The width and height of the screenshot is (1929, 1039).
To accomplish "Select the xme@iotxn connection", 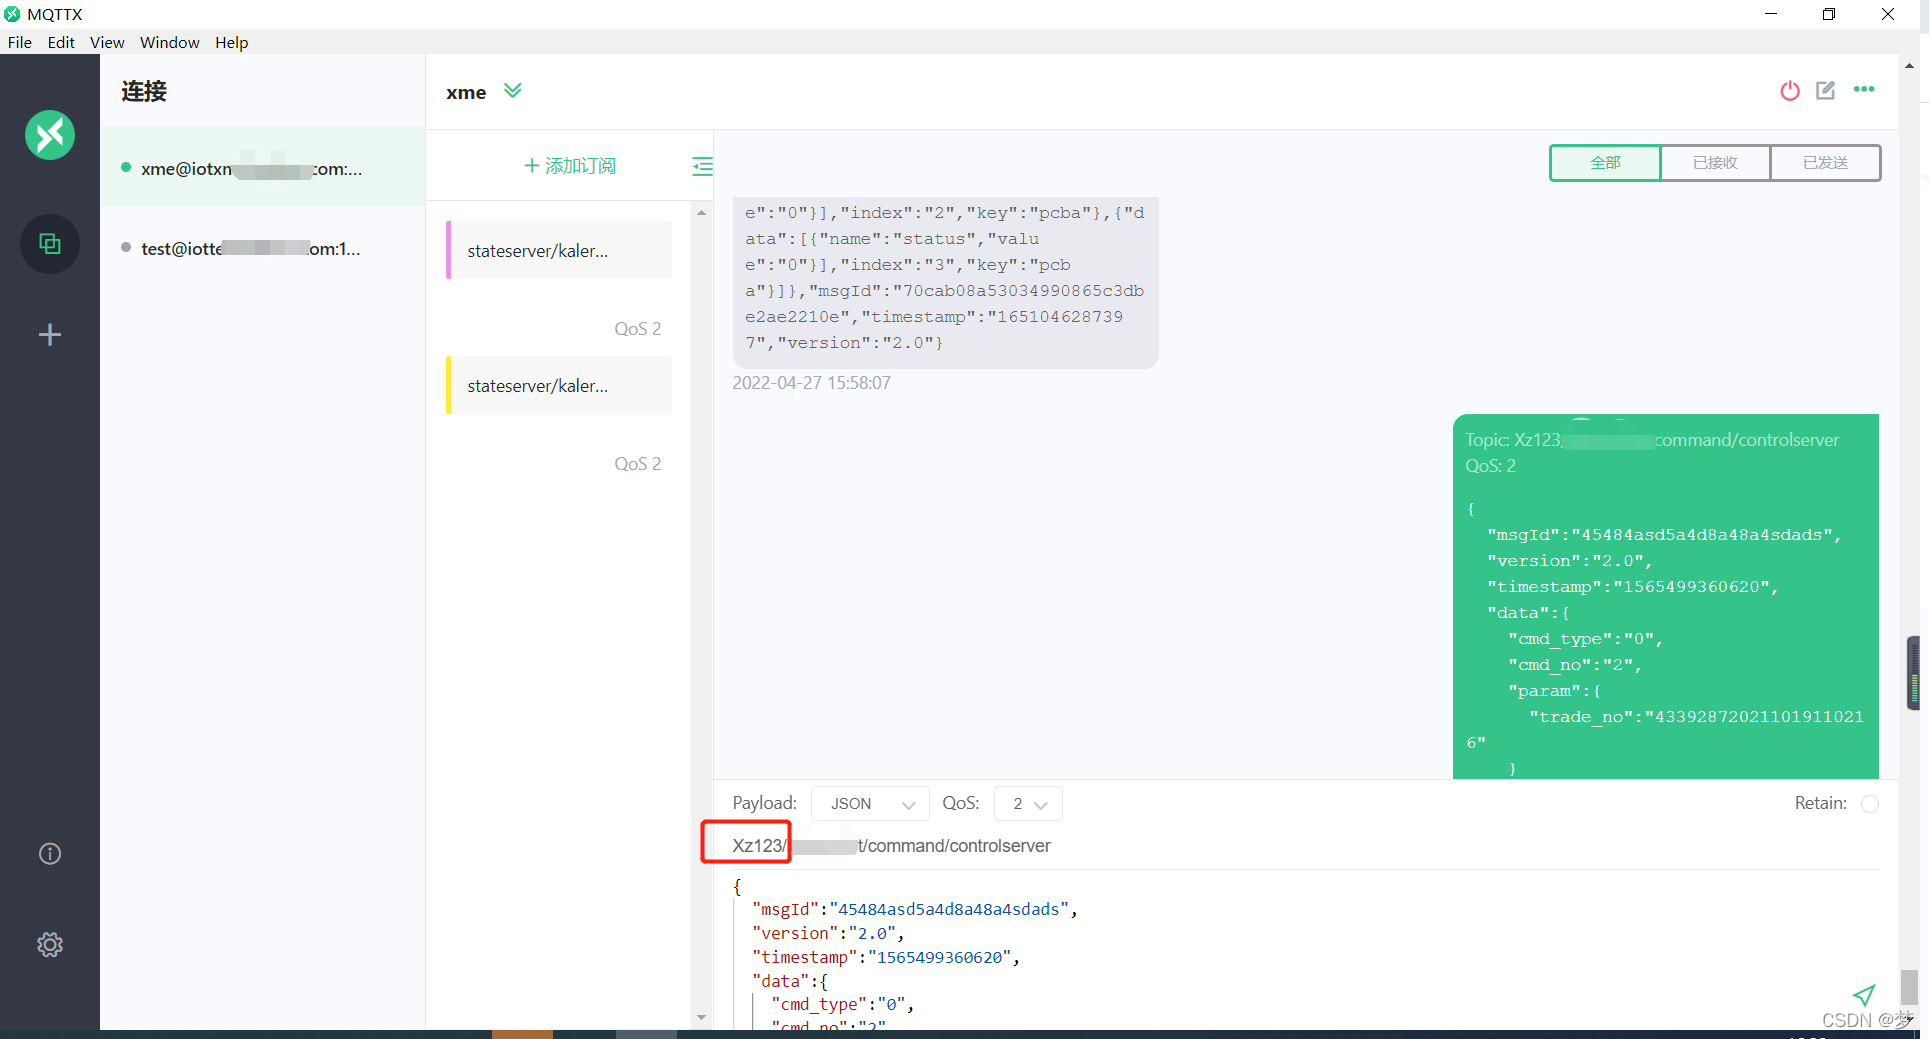I will 262,168.
